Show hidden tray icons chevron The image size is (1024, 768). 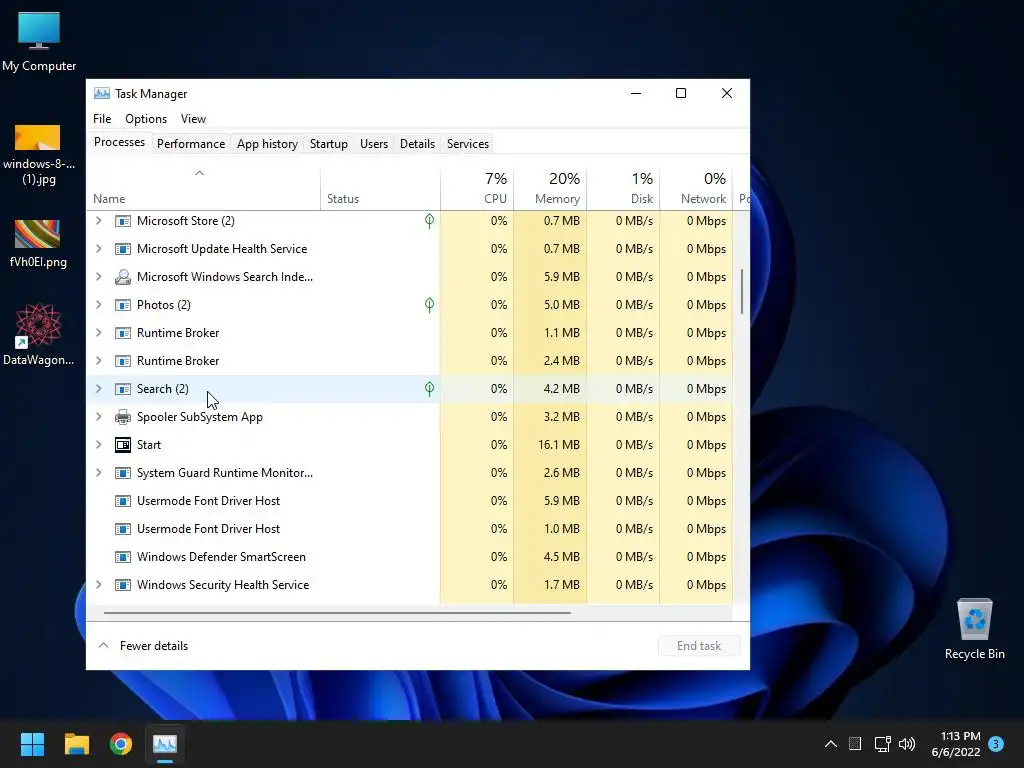(x=831, y=744)
